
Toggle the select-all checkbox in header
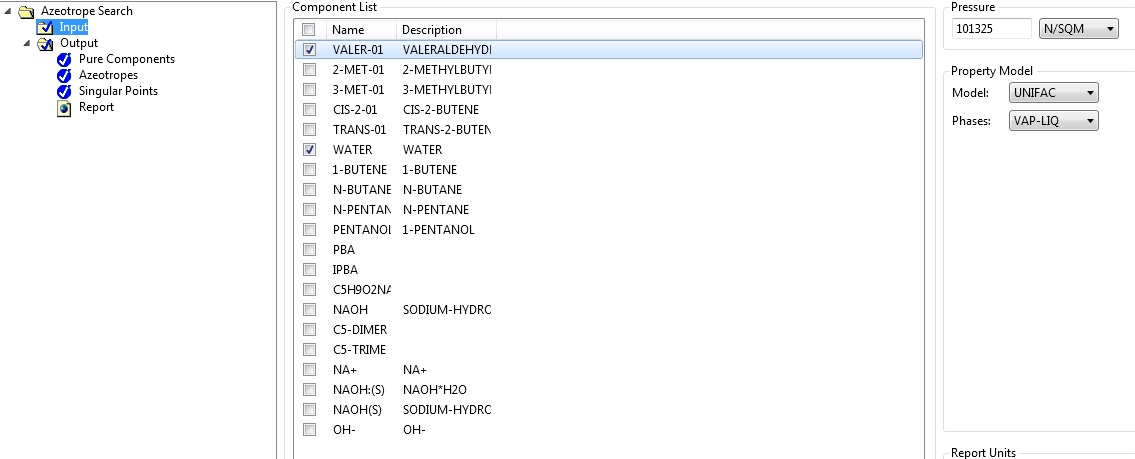pos(309,30)
